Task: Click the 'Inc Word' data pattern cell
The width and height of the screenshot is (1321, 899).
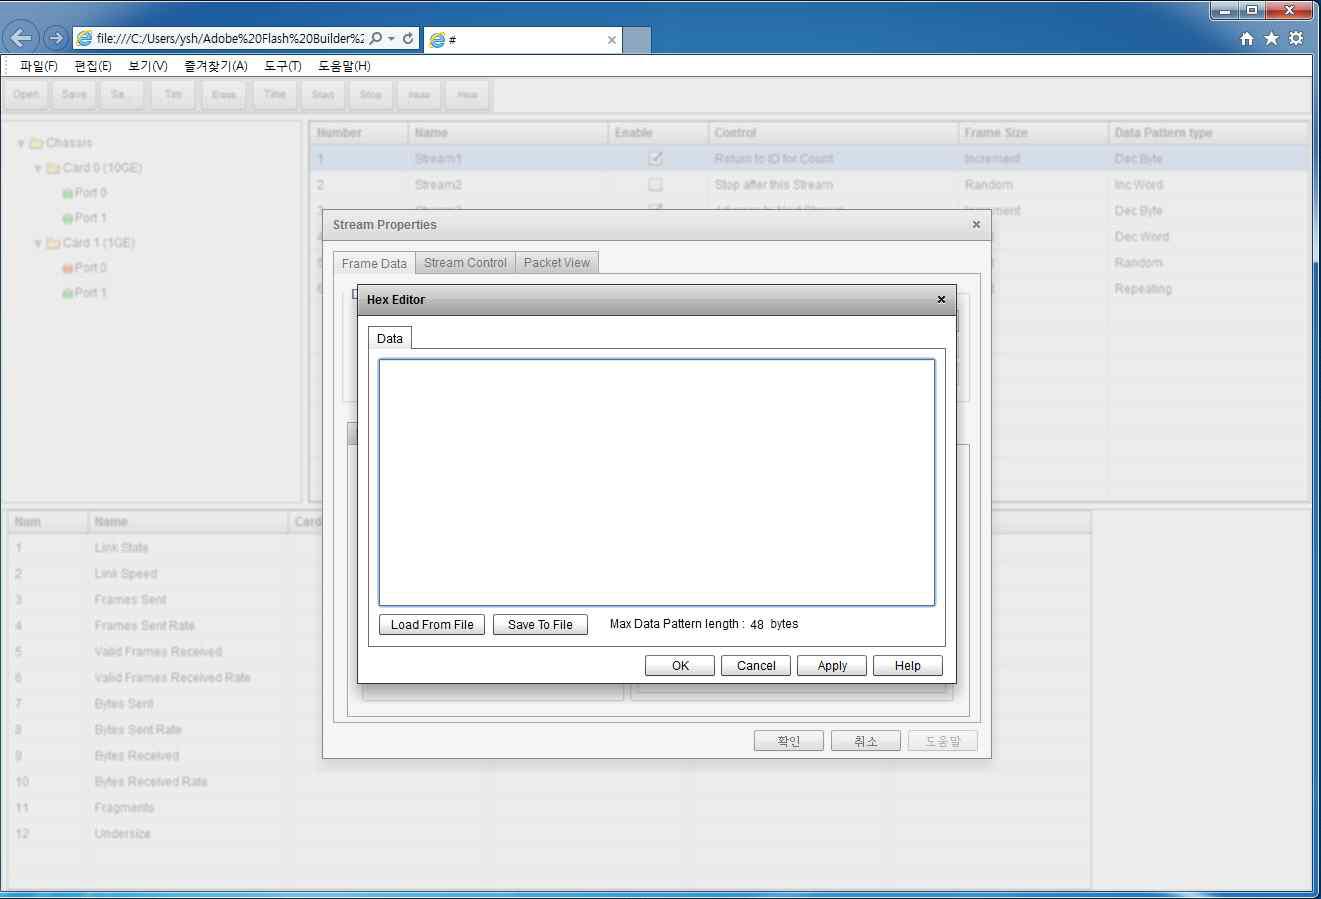Action: (1208, 184)
